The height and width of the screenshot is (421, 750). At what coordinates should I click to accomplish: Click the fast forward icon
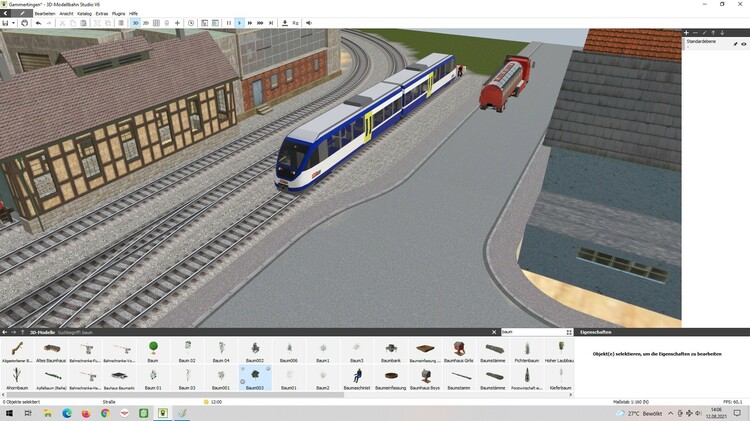point(250,22)
